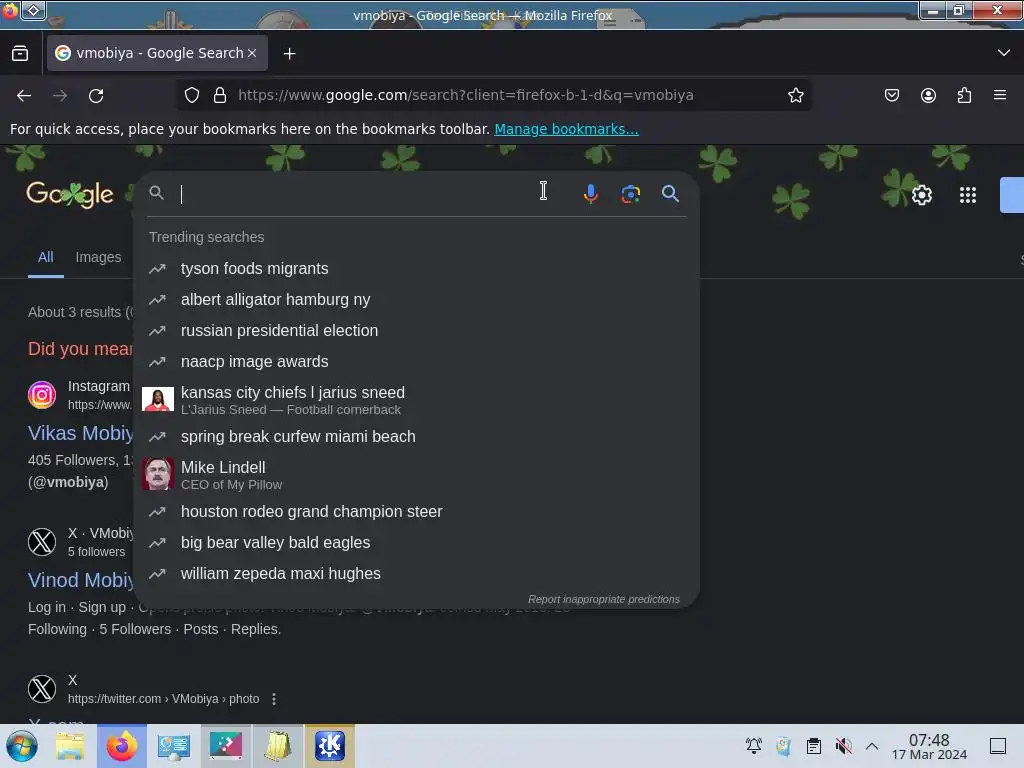This screenshot has width=1024, height=768.
Task: Expand the hidden system tray arrow
Action: (872, 746)
